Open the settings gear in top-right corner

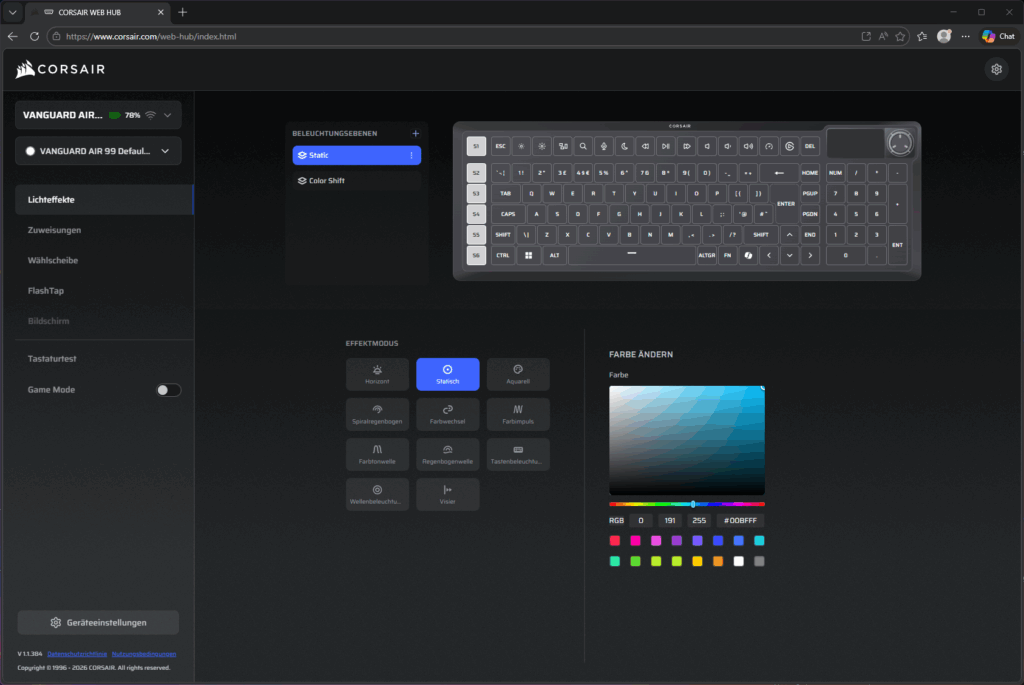996,69
